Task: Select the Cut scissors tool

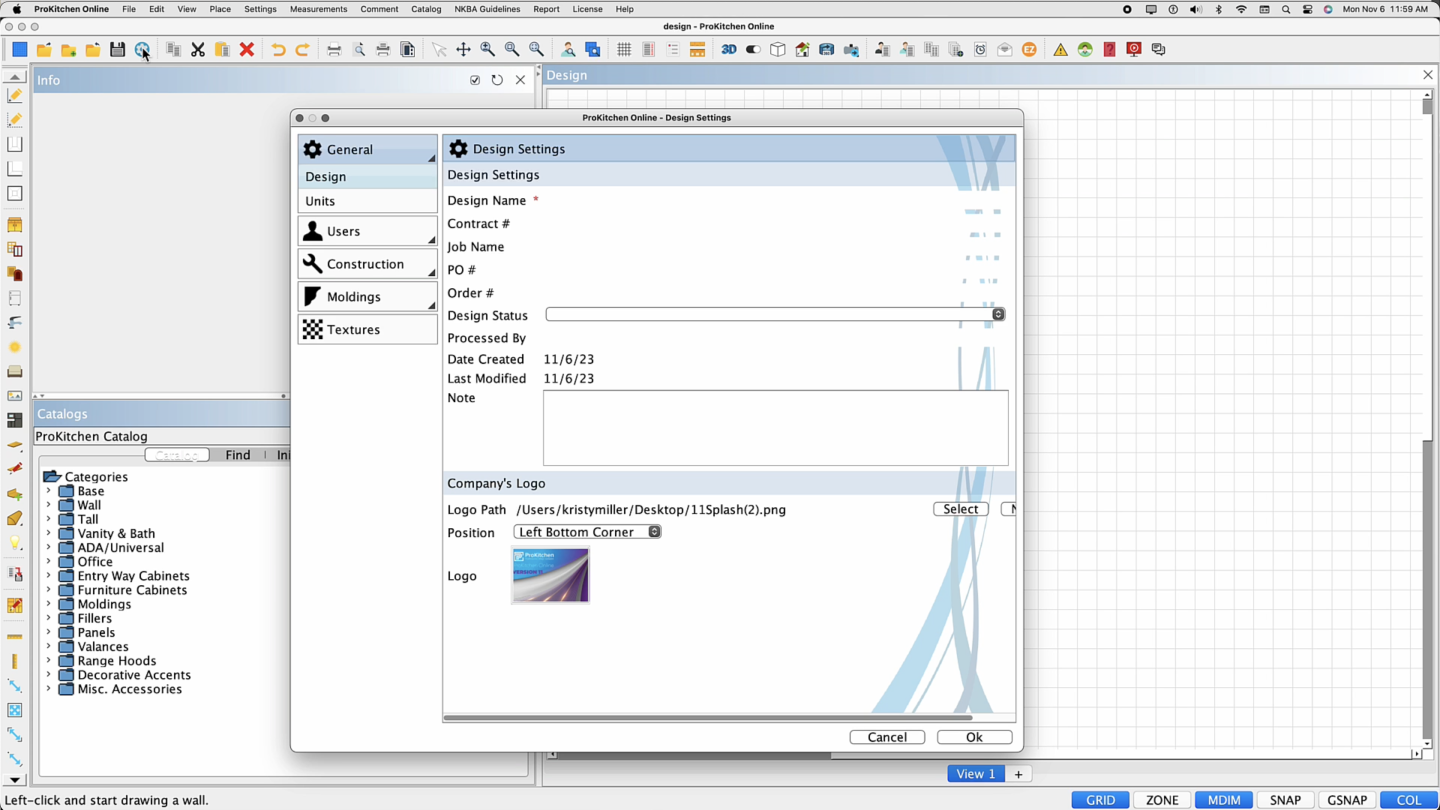Action: [198, 49]
